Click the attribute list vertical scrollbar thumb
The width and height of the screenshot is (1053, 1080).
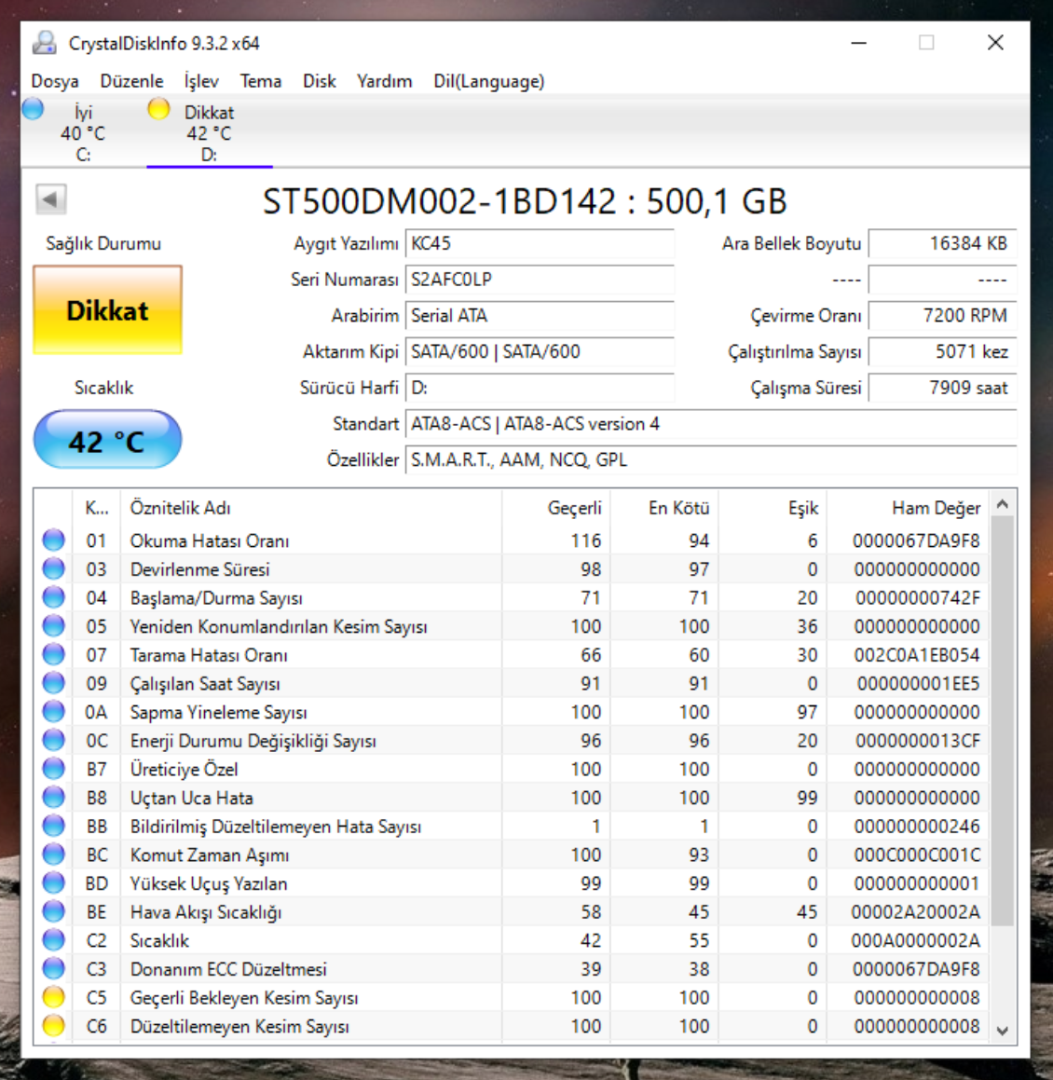click(x=1003, y=720)
